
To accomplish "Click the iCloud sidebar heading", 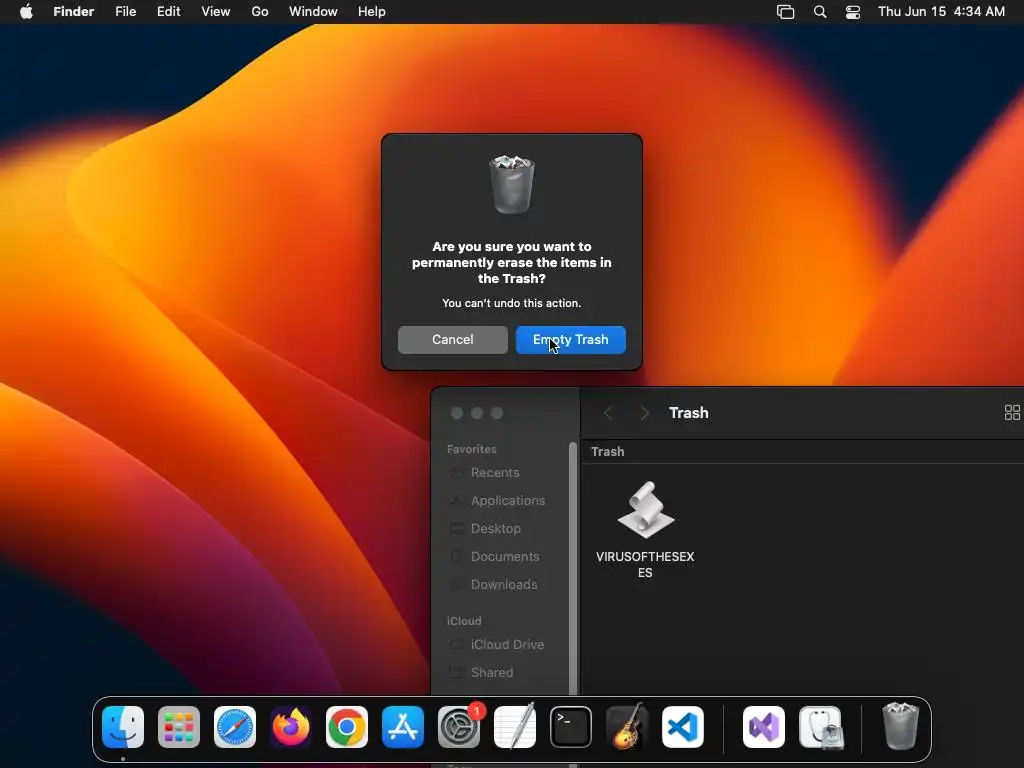I will 464,621.
